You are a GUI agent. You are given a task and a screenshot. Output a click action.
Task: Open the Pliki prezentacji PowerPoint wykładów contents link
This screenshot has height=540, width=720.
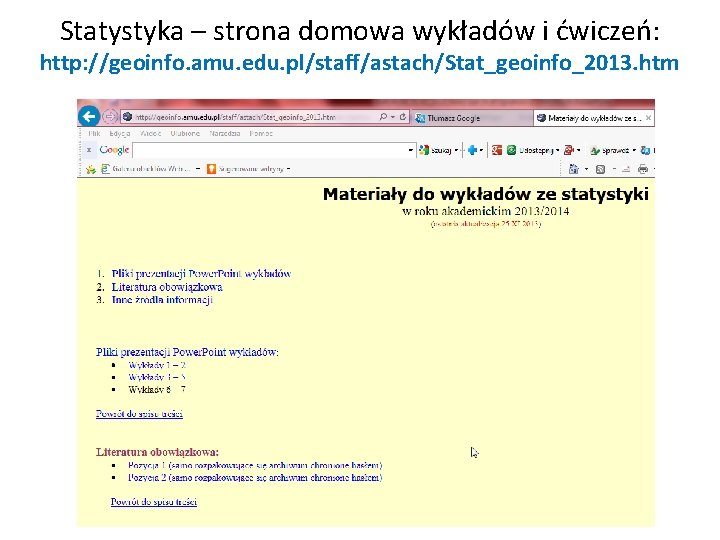(x=201, y=274)
